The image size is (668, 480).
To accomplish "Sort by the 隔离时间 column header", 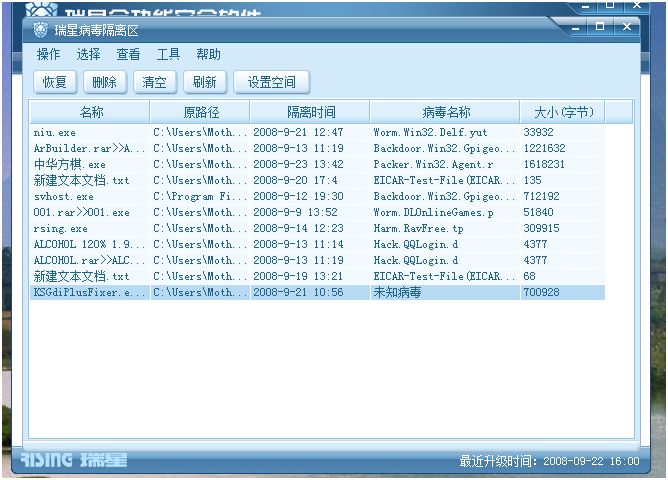I will pyautogui.click(x=310, y=112).
